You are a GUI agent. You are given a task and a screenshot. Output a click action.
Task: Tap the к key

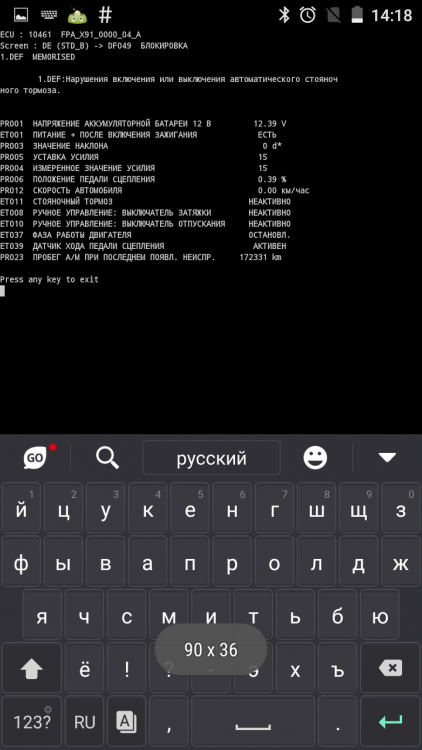click(x=147, y=508)
